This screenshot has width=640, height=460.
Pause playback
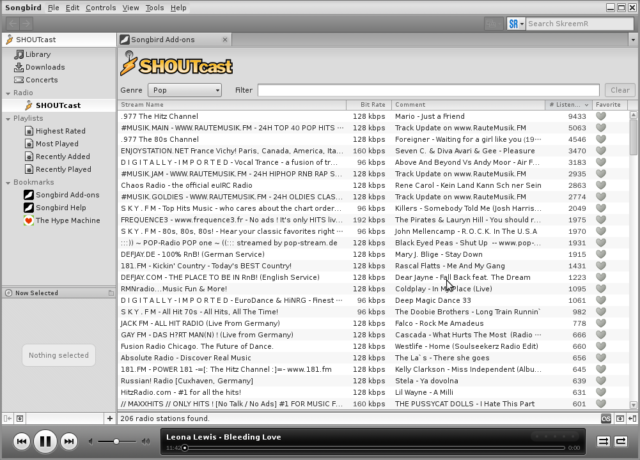[x=45, y=441]
